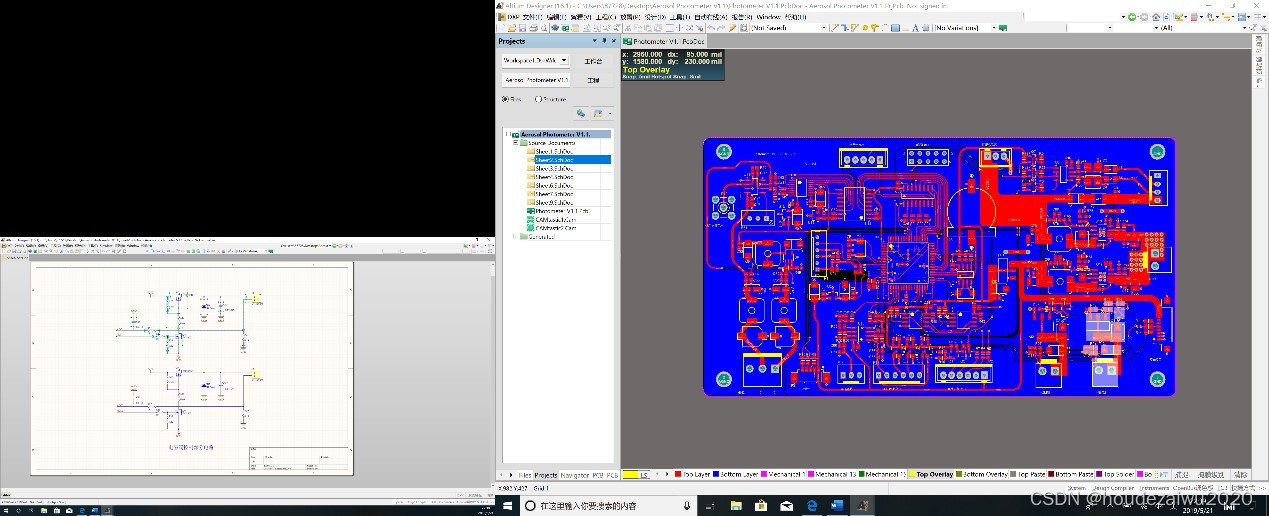Viewport: 1269px width, 516px height.
Task: Click the Save toolbar icon
Action: pyautogui.click(x=522, y=28)
